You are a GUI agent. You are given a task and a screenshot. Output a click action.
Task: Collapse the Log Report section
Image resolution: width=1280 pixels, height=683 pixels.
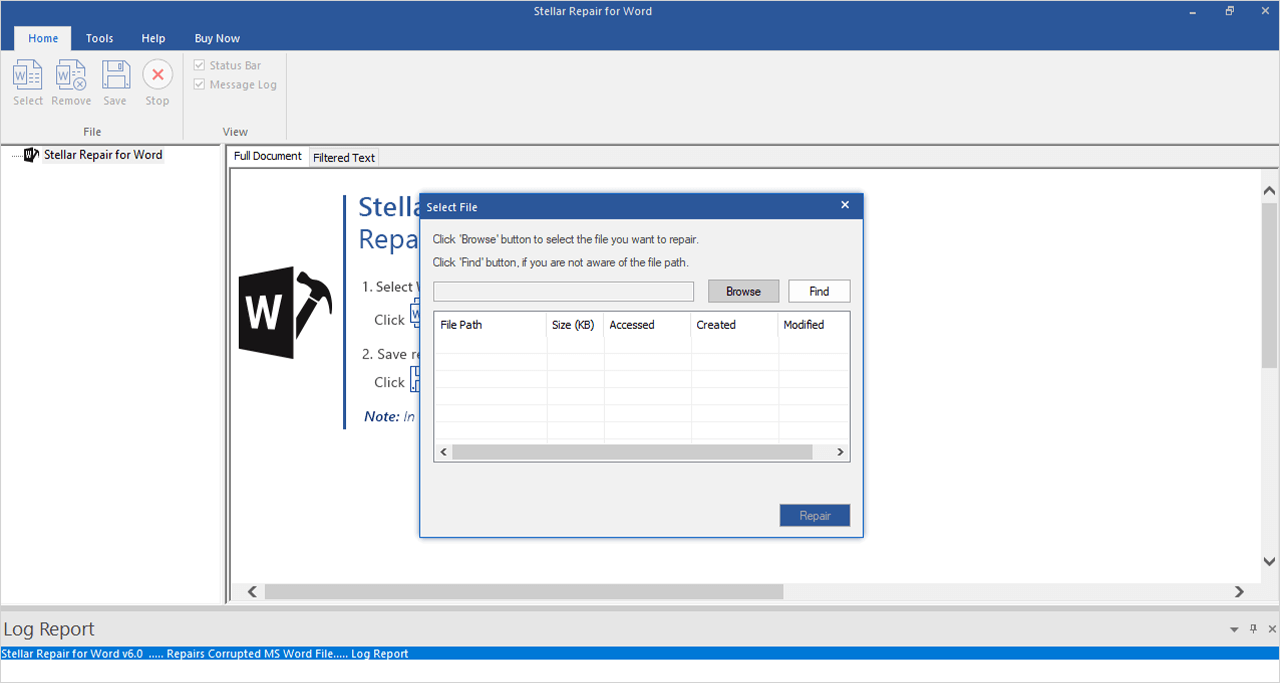[x=1233, y=628]
